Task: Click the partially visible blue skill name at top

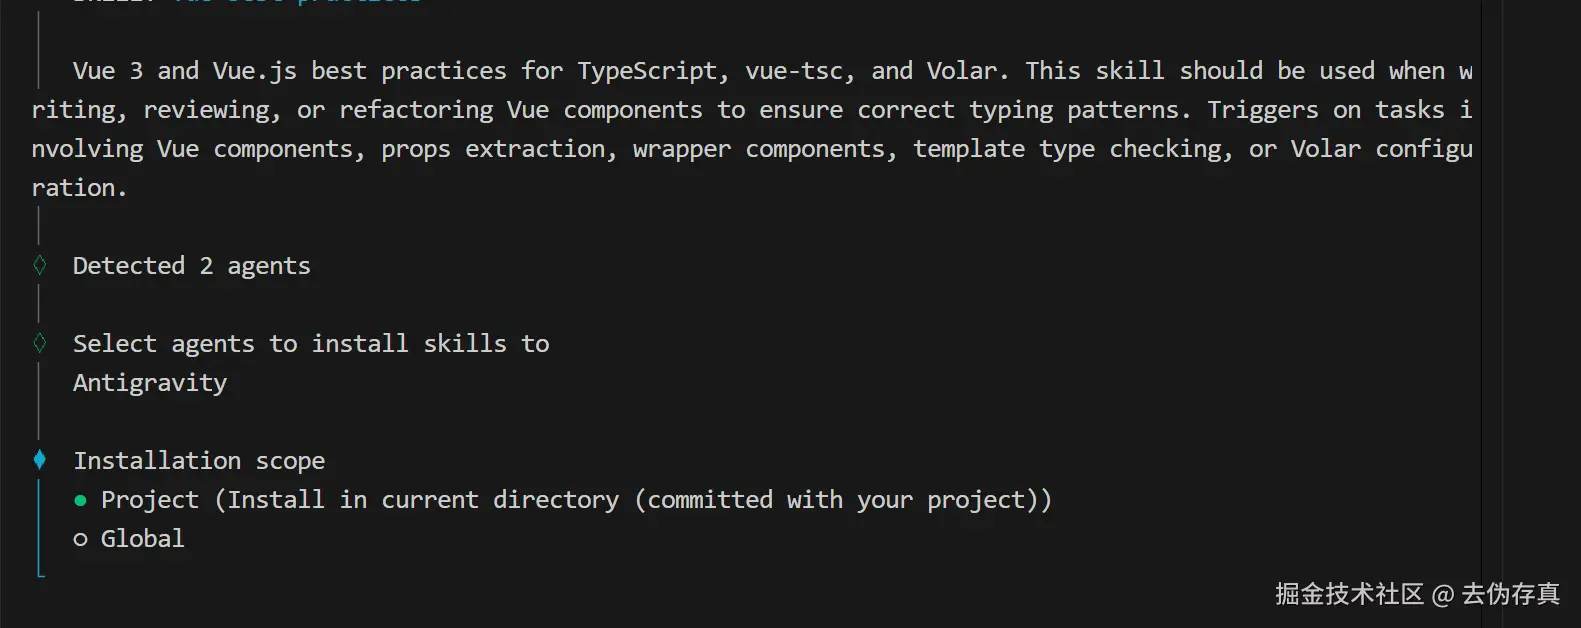Action: [298, 2]
